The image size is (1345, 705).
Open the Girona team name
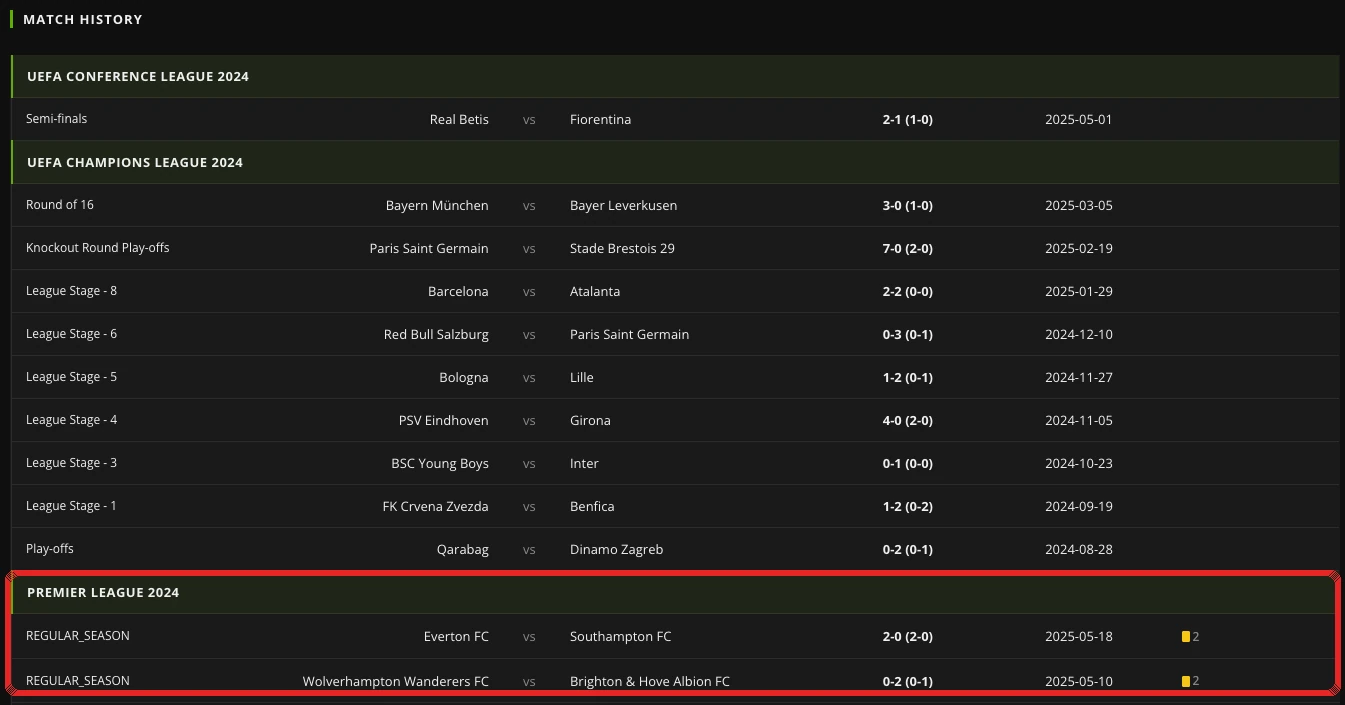[590, 420]
